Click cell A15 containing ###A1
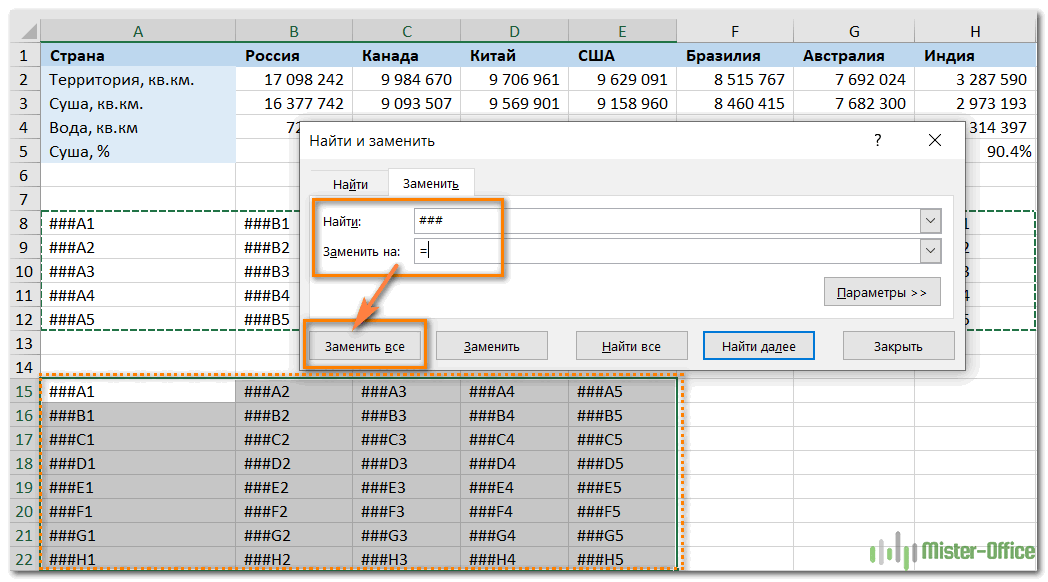Image resolution: width=1048 pixels, height=582 pixels. (x=137, y=392)
